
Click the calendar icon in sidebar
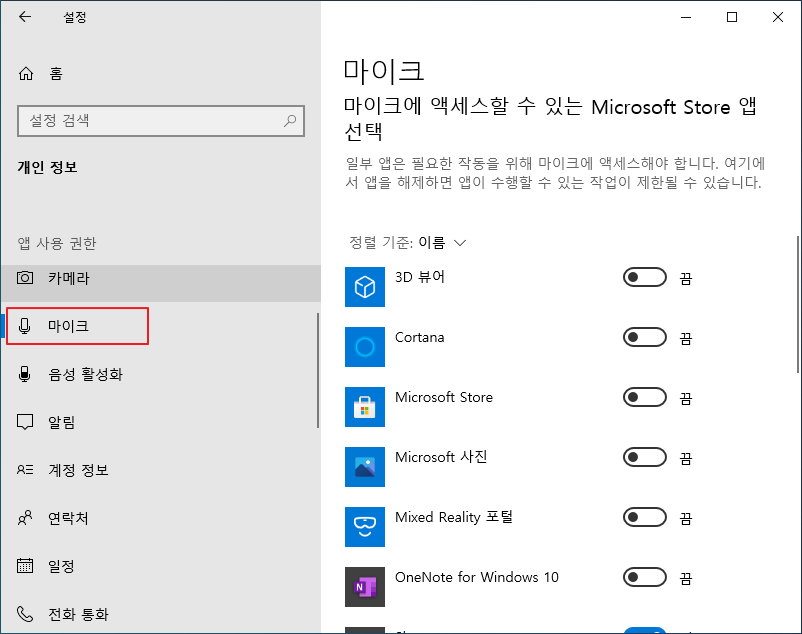point(25,565)
